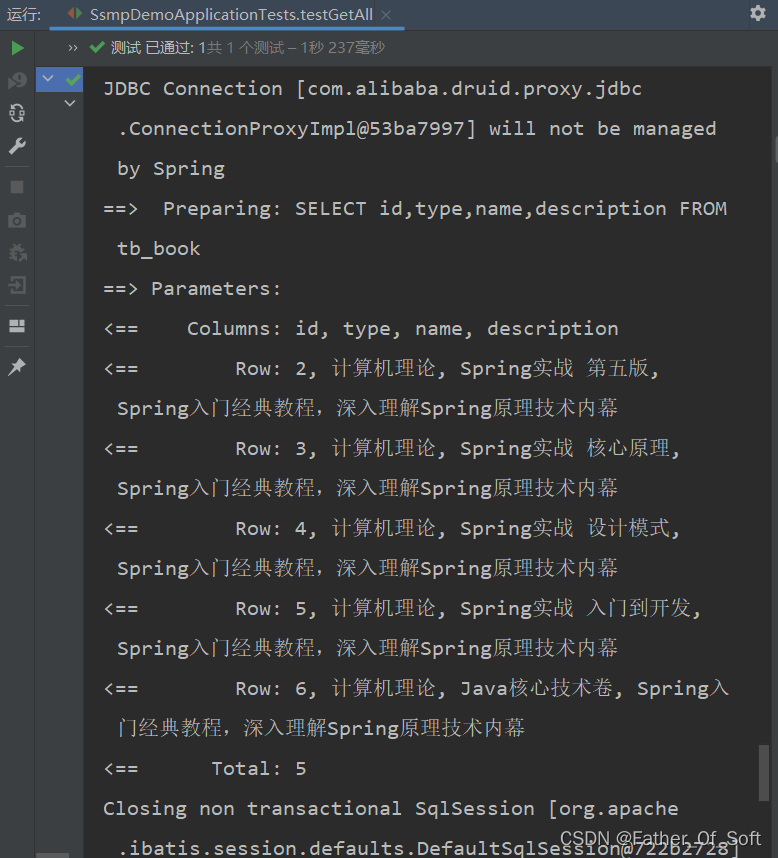Collapse the selected test node chevron
The width and height of the screenshot is (778, 858).
pyautogui.click(x=46, y=77)
